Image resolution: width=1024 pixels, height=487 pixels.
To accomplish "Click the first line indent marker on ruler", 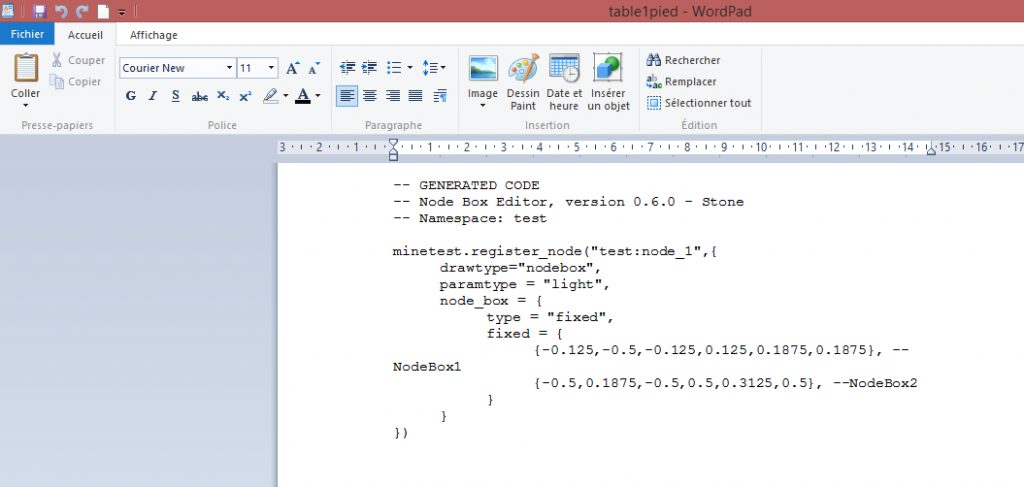I will [x=393, y=142].
